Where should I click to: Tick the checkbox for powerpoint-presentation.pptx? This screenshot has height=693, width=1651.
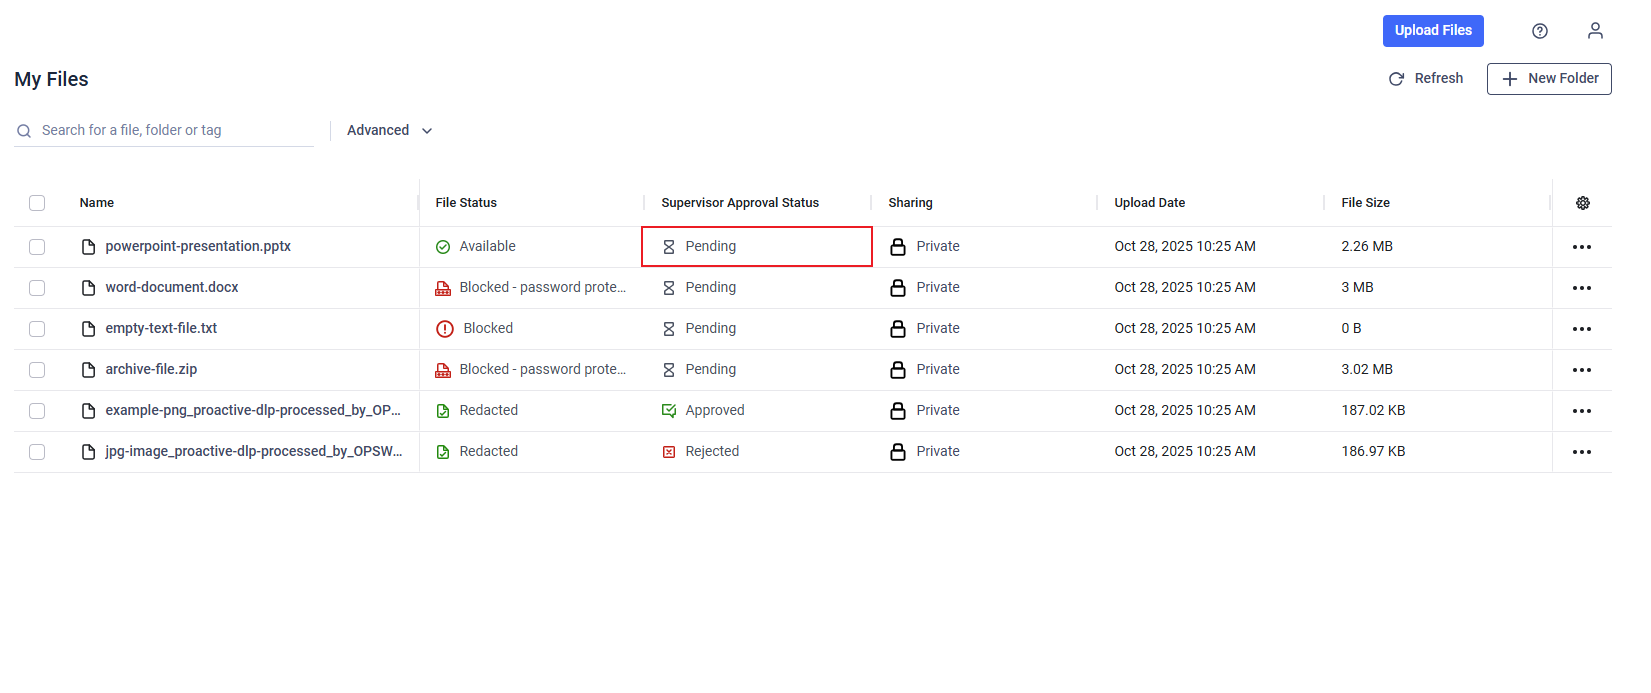[x=37, y=247]
